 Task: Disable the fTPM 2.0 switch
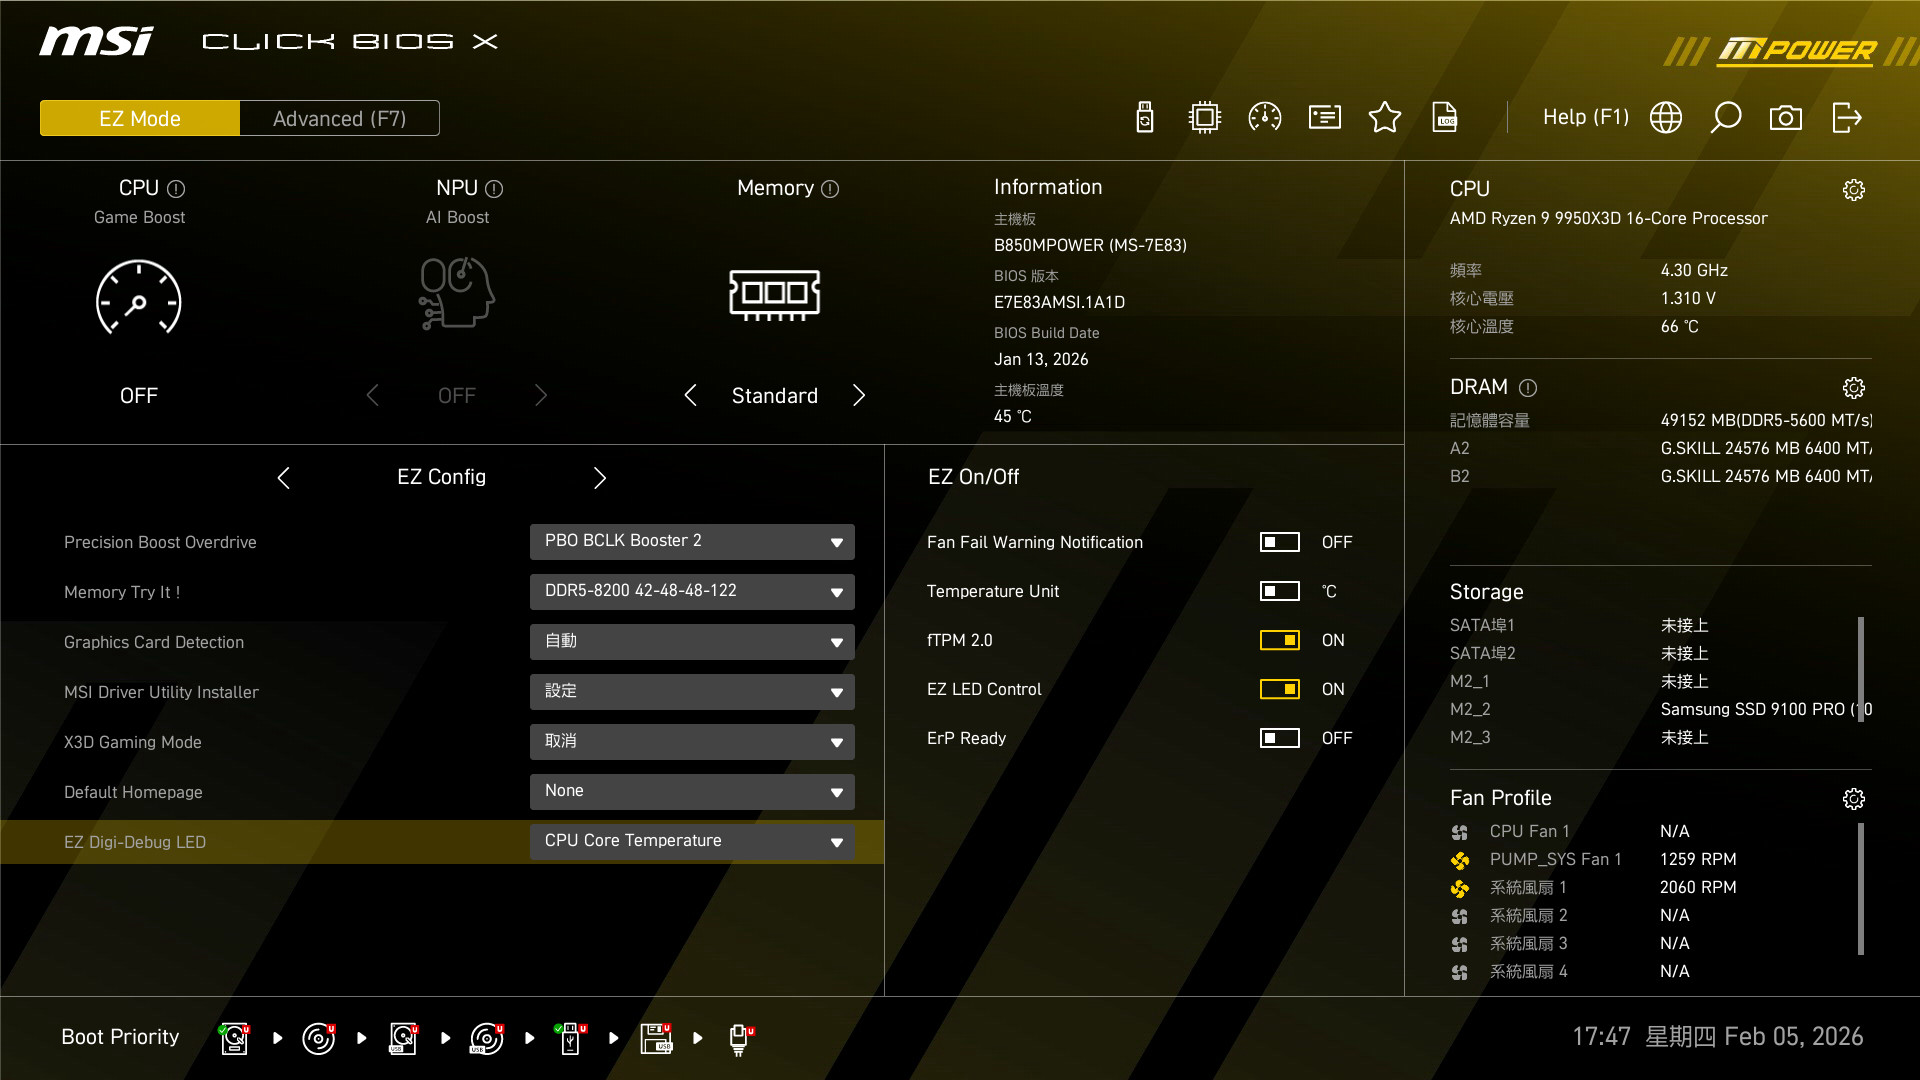click(1279, 640)
